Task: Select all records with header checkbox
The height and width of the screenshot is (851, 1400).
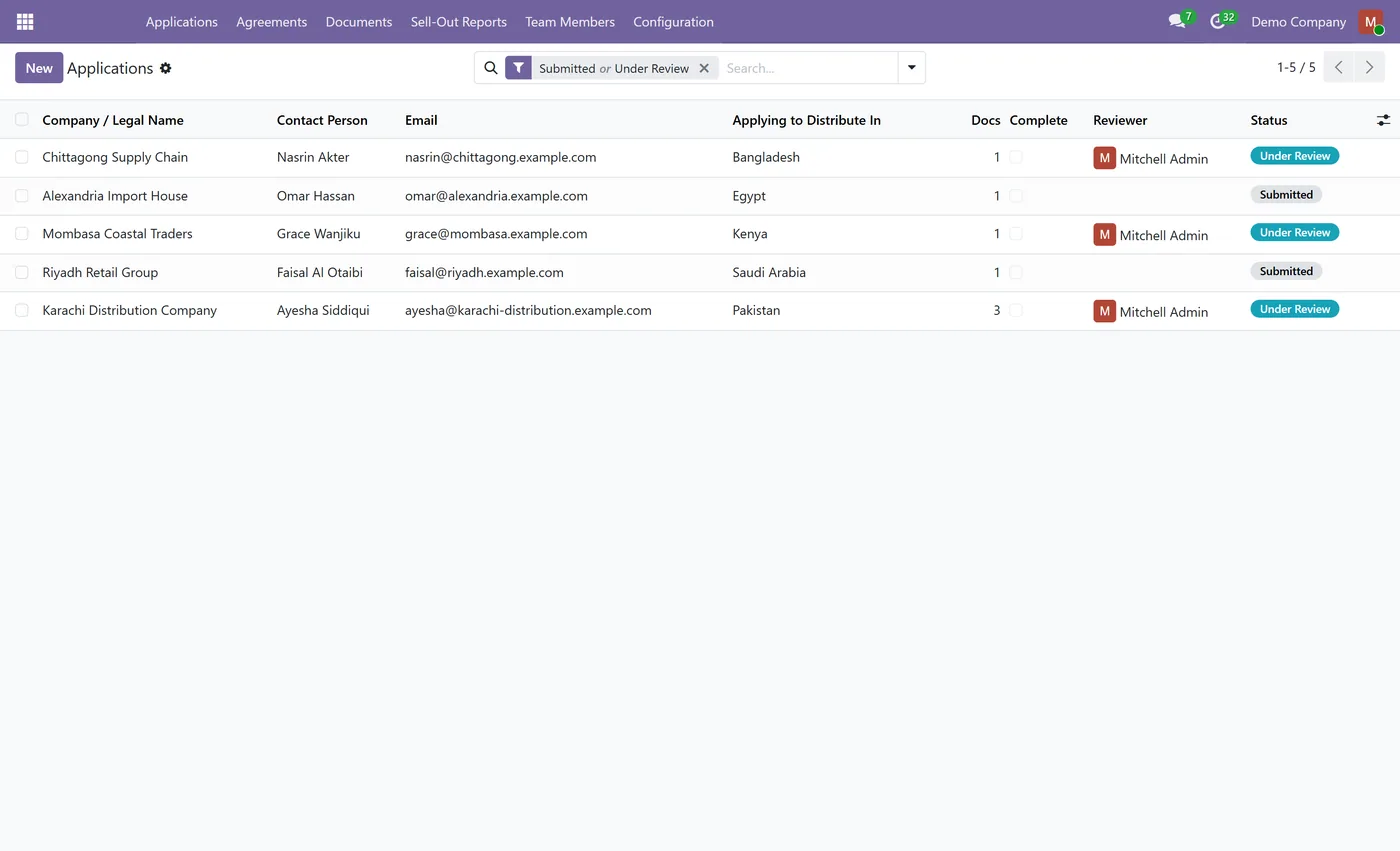Action: tap(22, 120)
